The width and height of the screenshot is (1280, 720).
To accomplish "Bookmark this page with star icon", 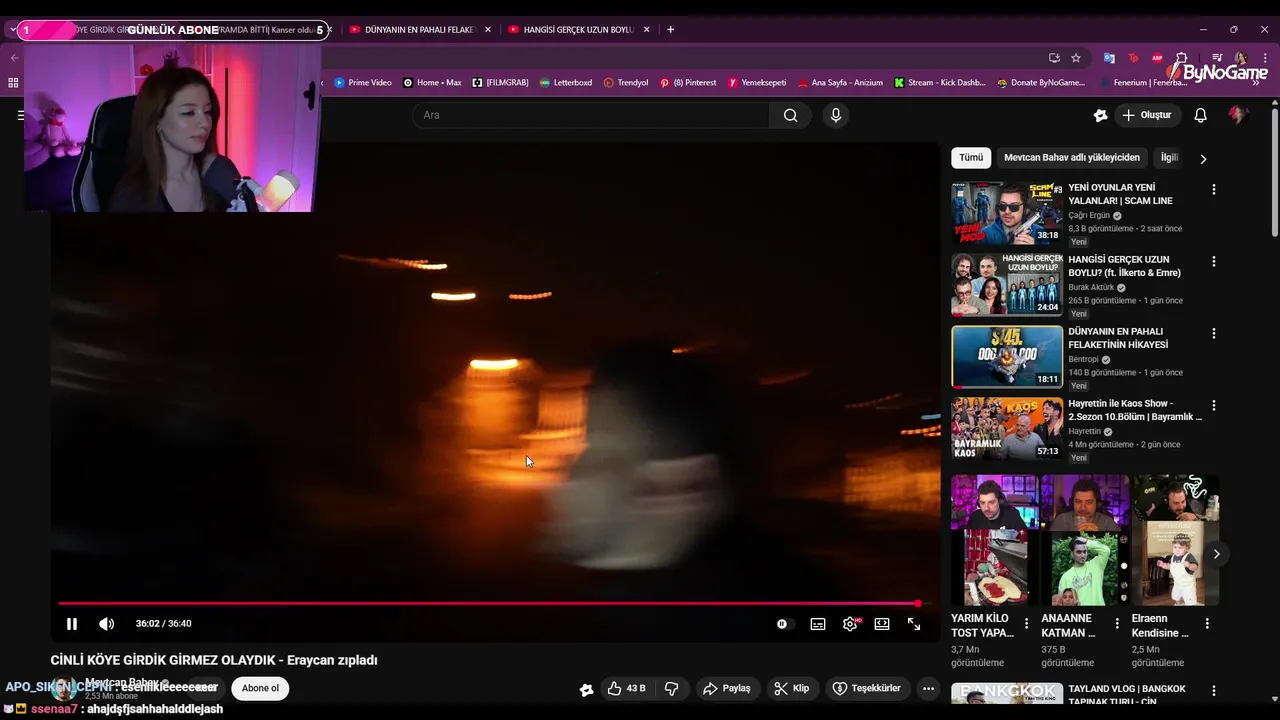I will (x=1075, y=58).
